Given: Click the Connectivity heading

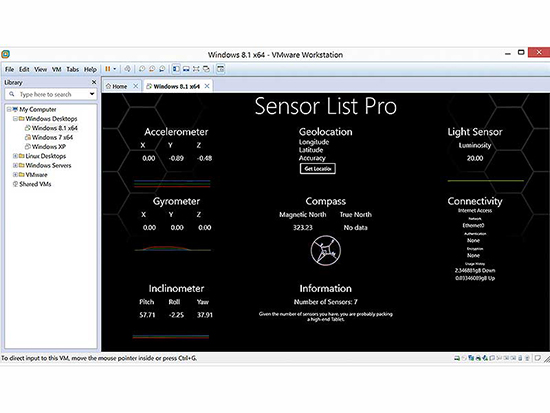Looking at the screenshot, I should 475,201.
